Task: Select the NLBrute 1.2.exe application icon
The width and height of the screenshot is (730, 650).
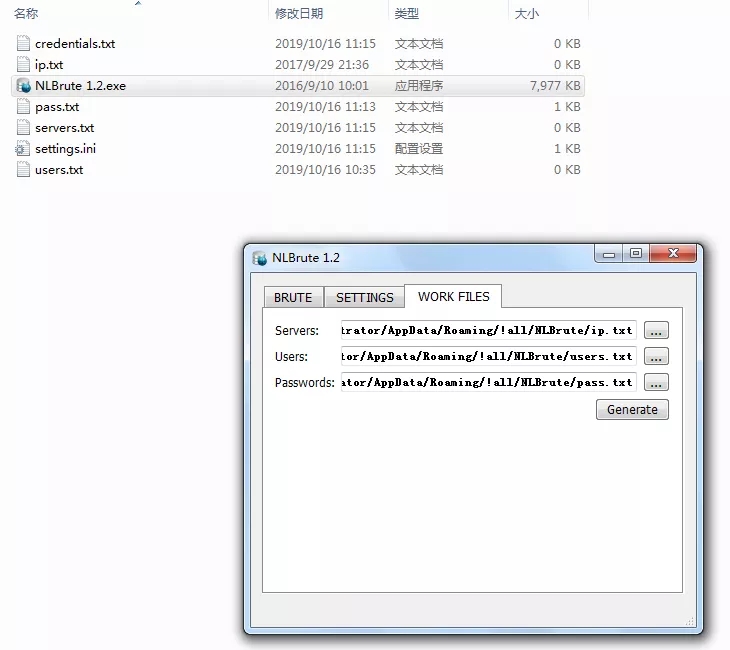Action: [24, 86]
